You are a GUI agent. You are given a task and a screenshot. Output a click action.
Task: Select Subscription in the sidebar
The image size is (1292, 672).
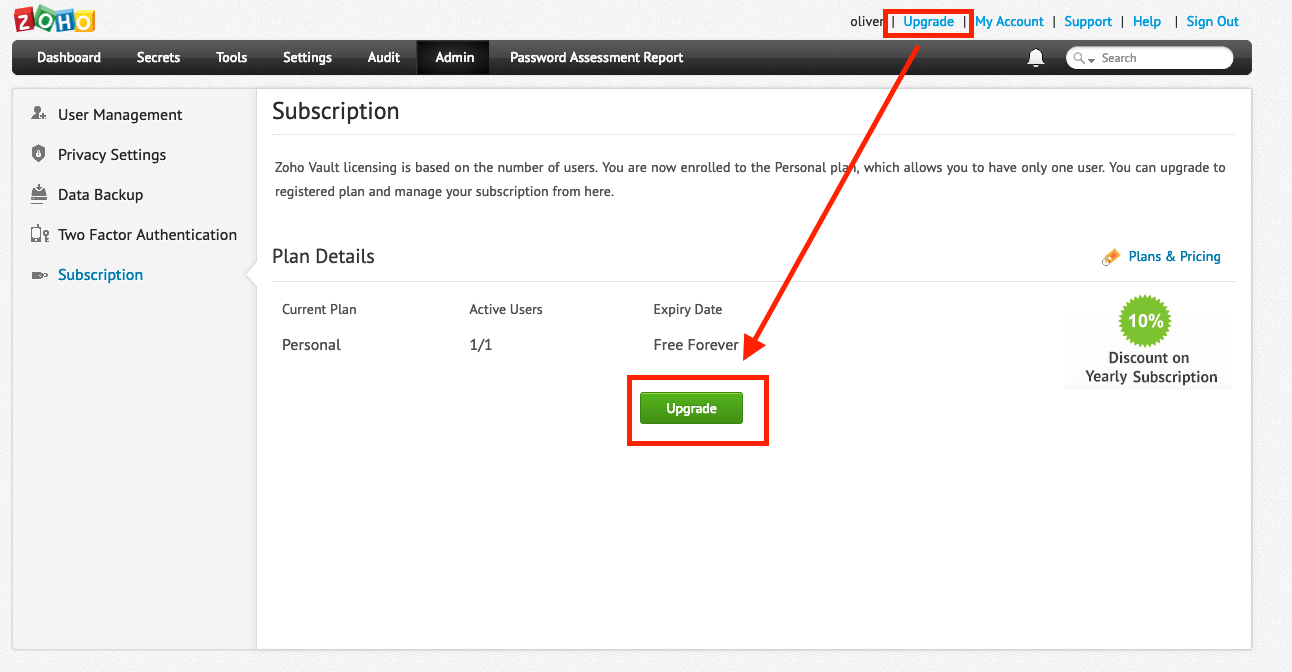(100, 275)
